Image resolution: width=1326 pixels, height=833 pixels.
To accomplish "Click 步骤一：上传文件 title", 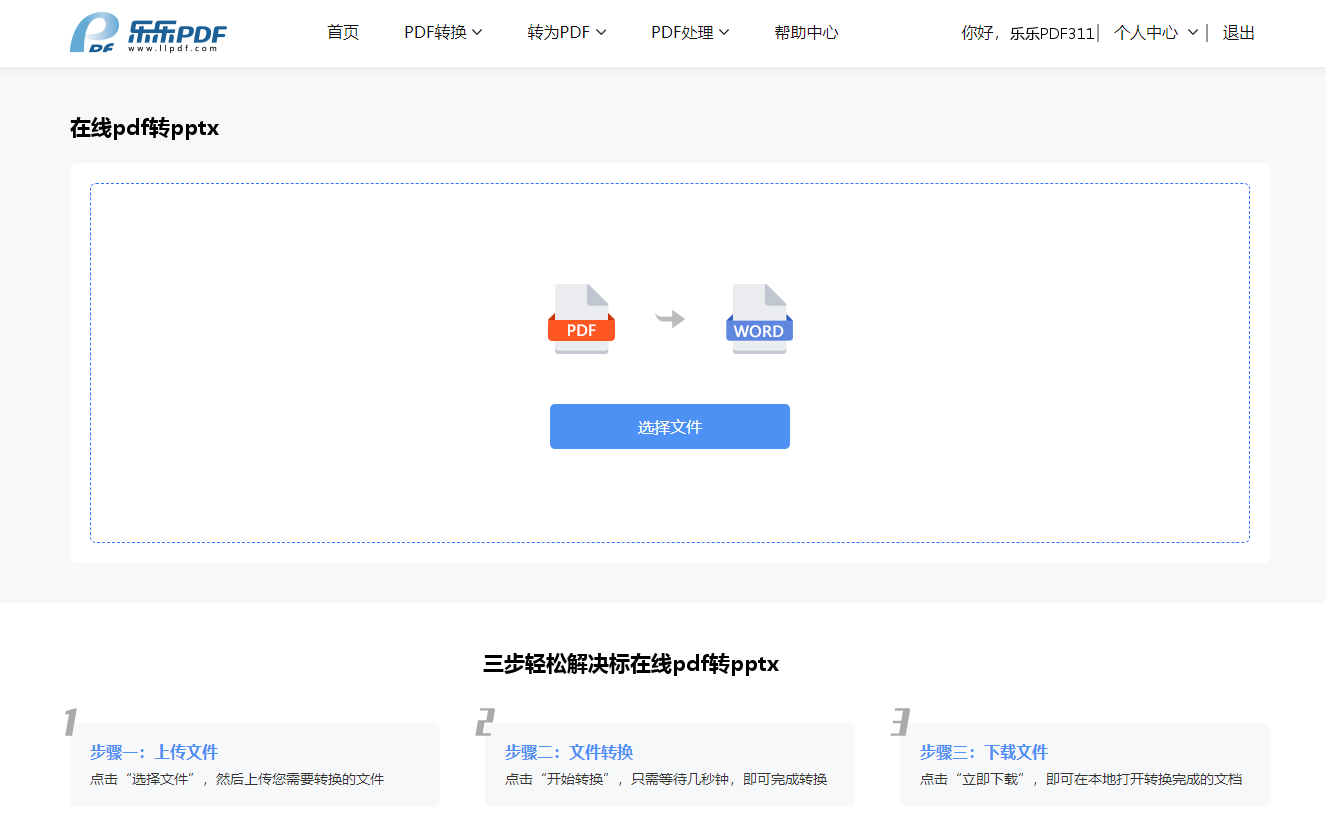I will pos(154,752).
